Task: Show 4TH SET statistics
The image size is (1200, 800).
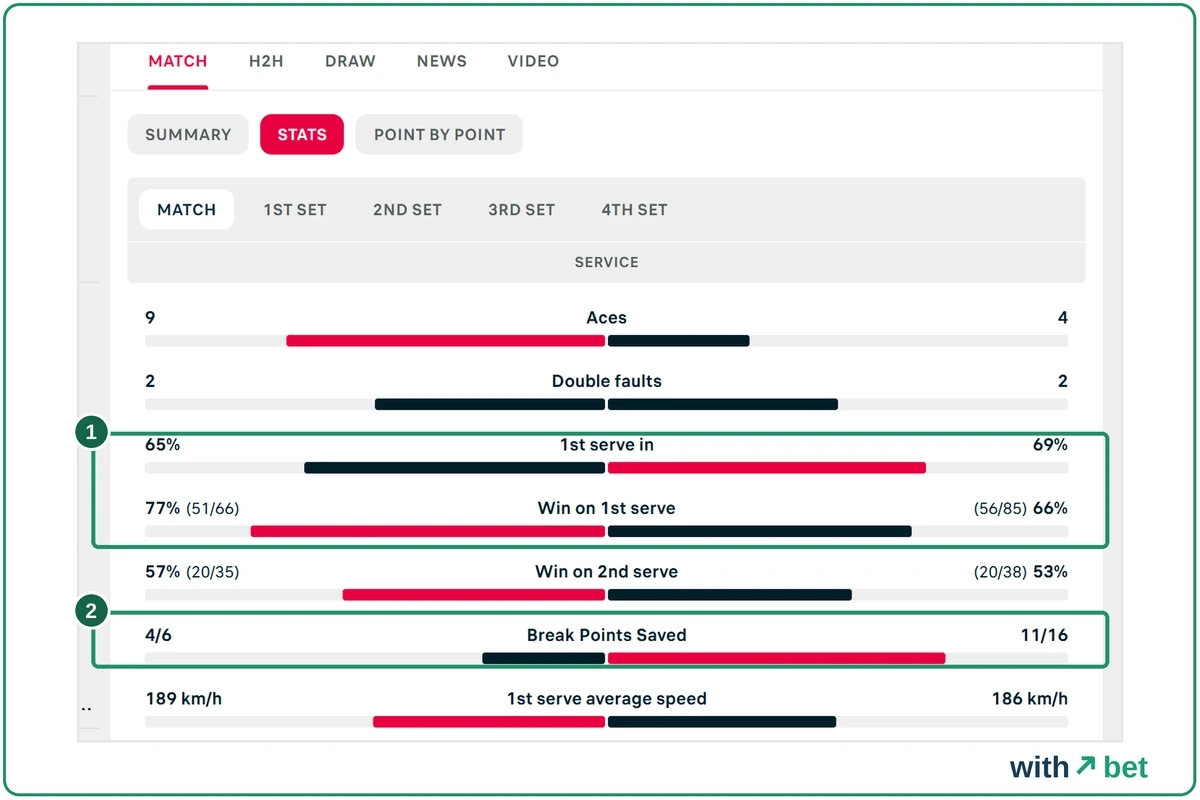Action: [x=634, y=210]
